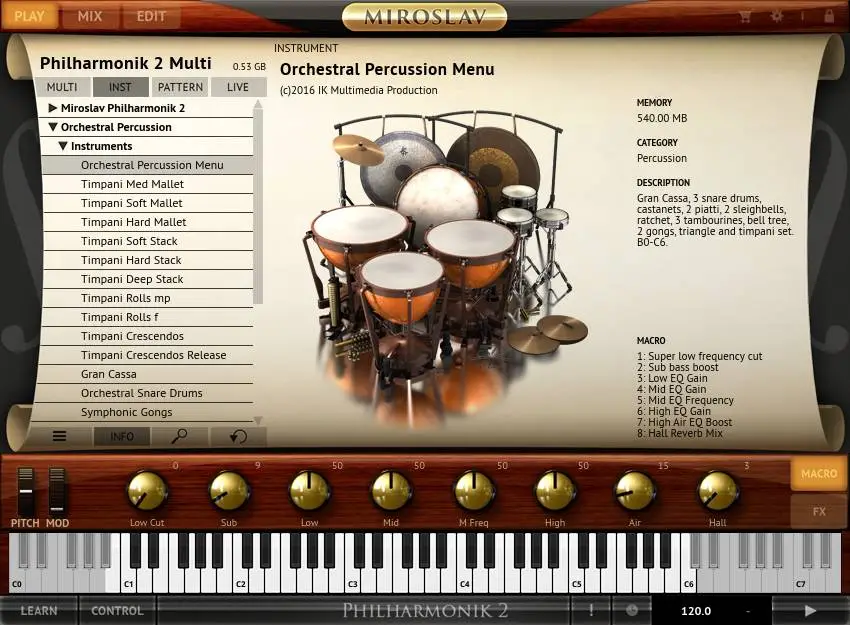Click the tempo field showing 120.0
This screenshot has width=850, height=625.
pyautogui.click(x=696, y=611)
